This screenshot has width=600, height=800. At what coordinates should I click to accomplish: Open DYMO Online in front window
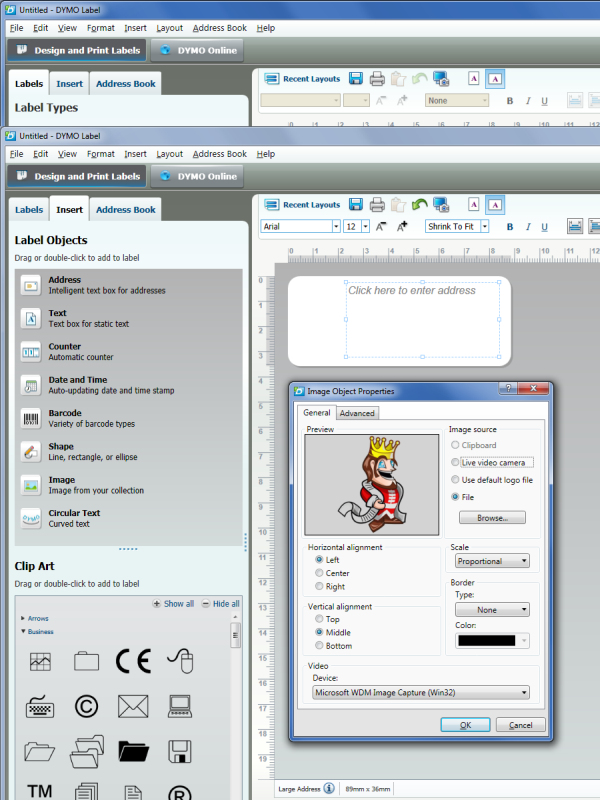point(198,176)
